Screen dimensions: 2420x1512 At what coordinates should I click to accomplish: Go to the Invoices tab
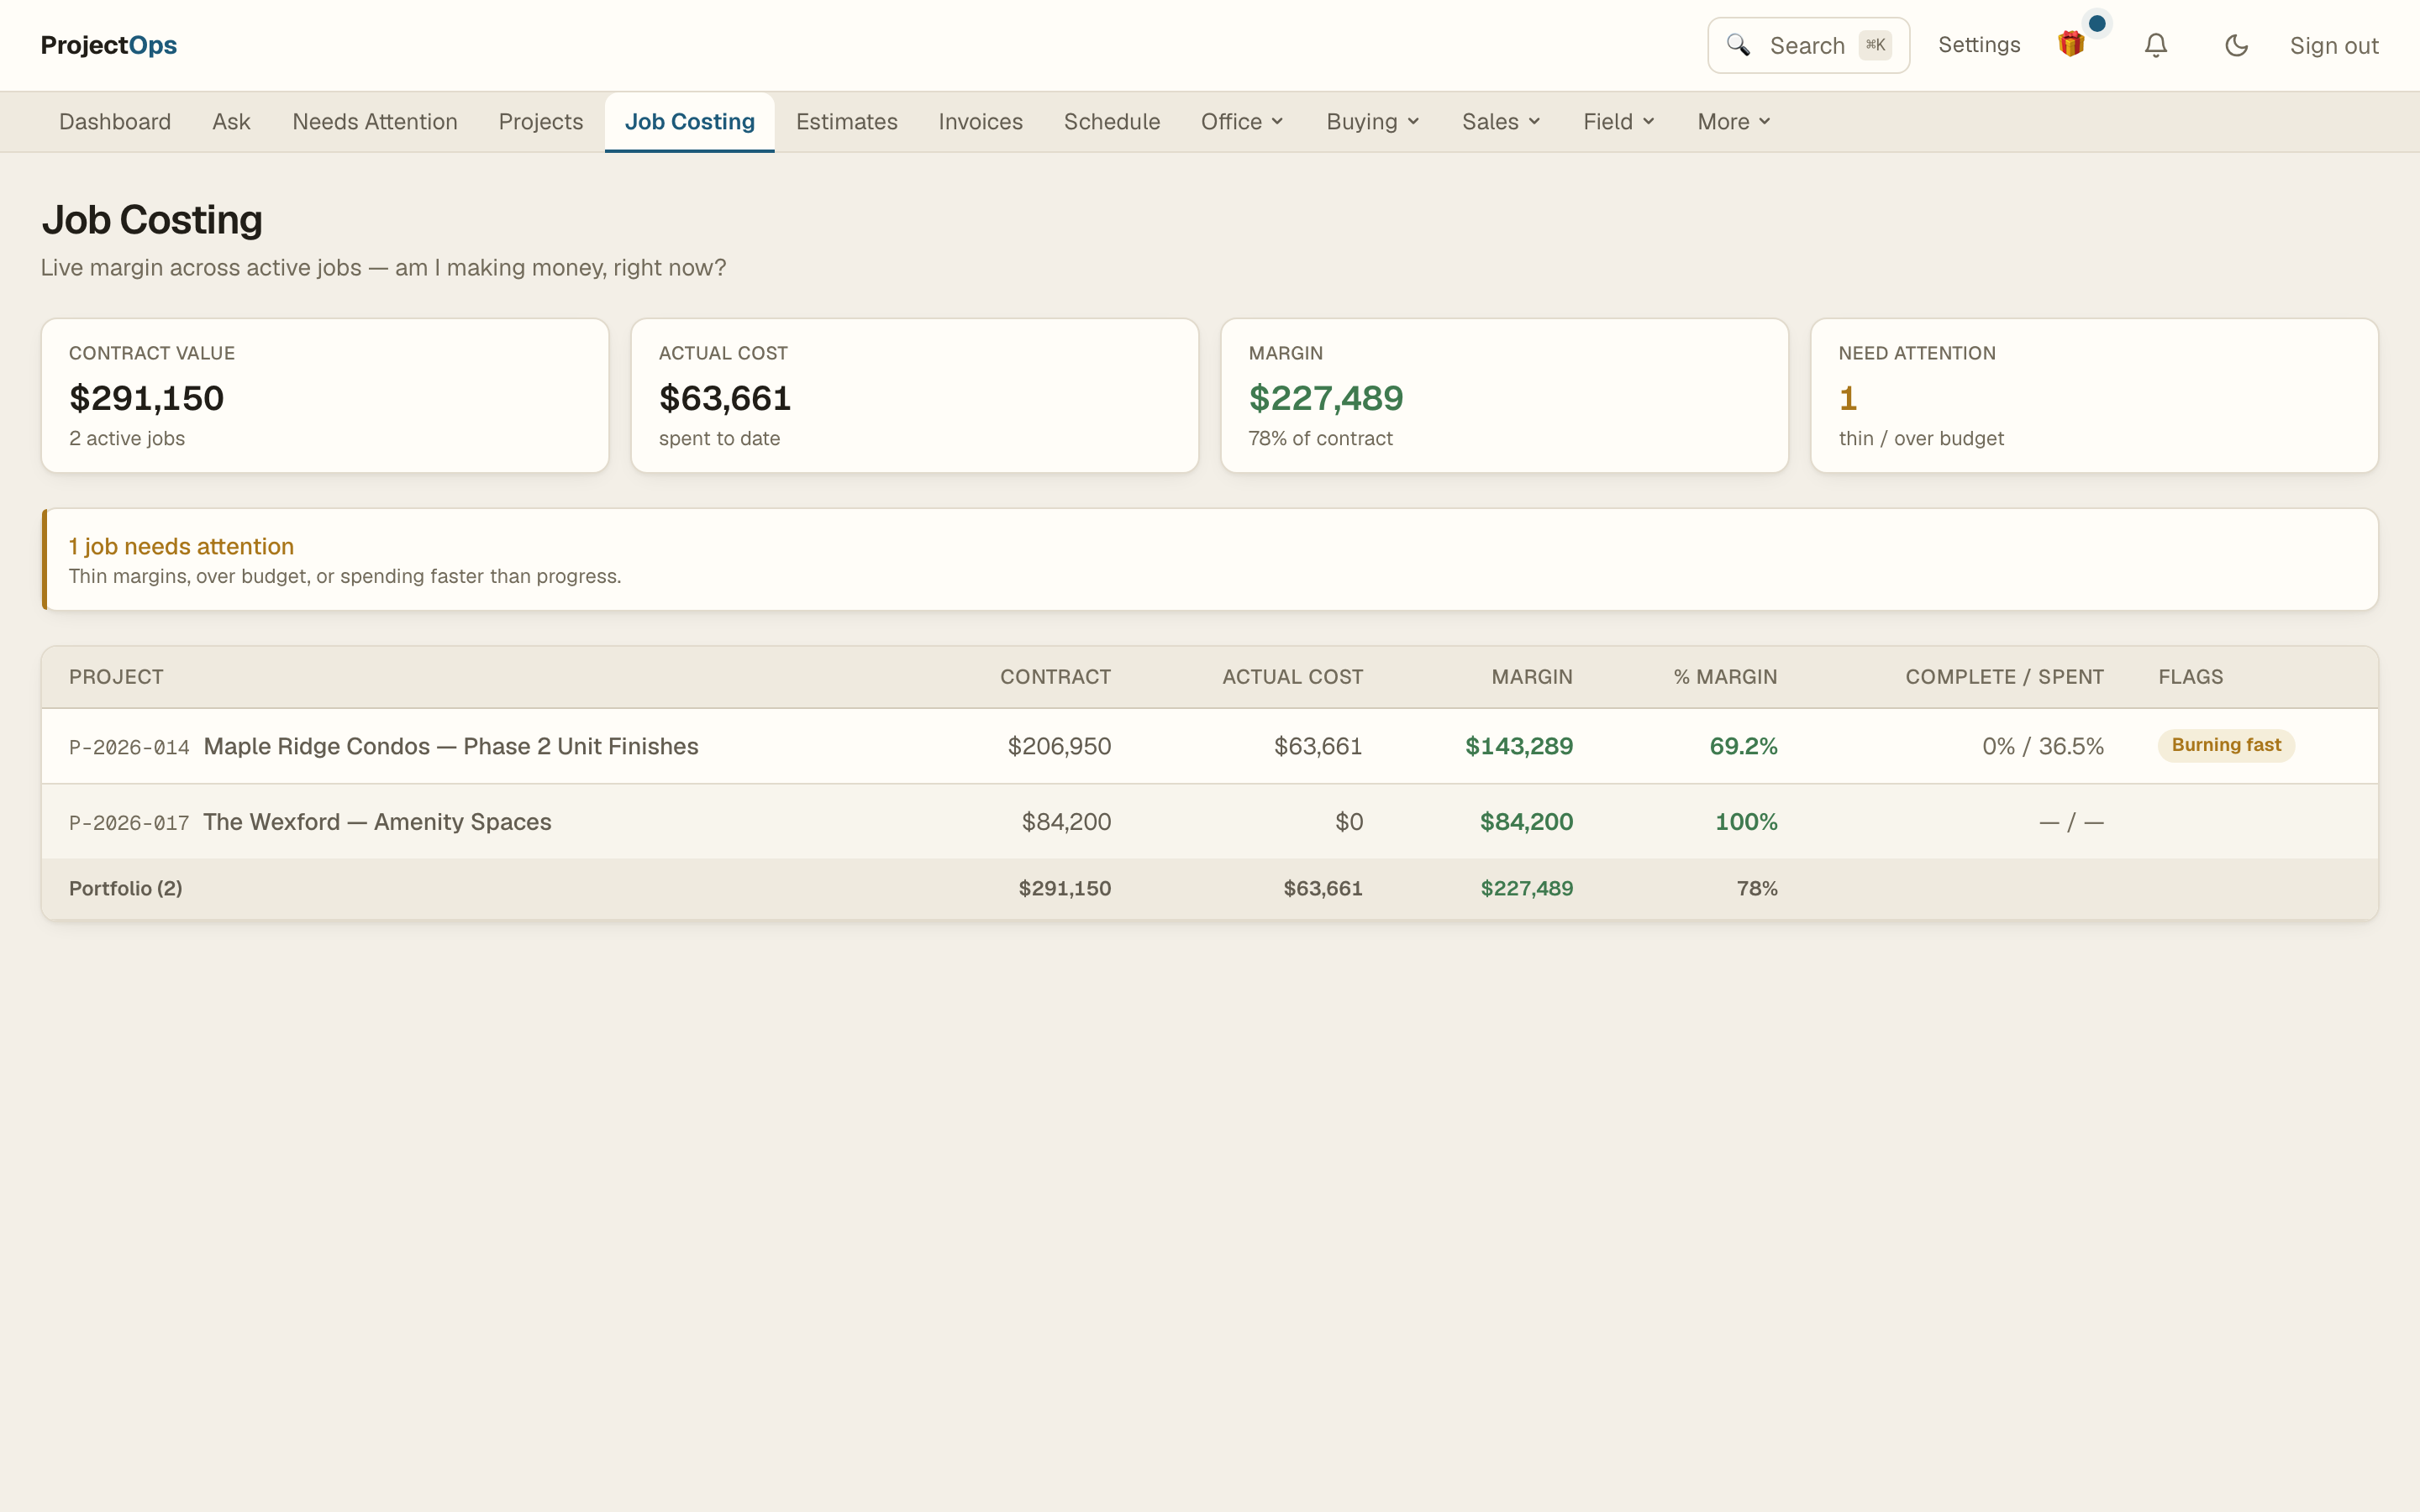click(981, 122)
